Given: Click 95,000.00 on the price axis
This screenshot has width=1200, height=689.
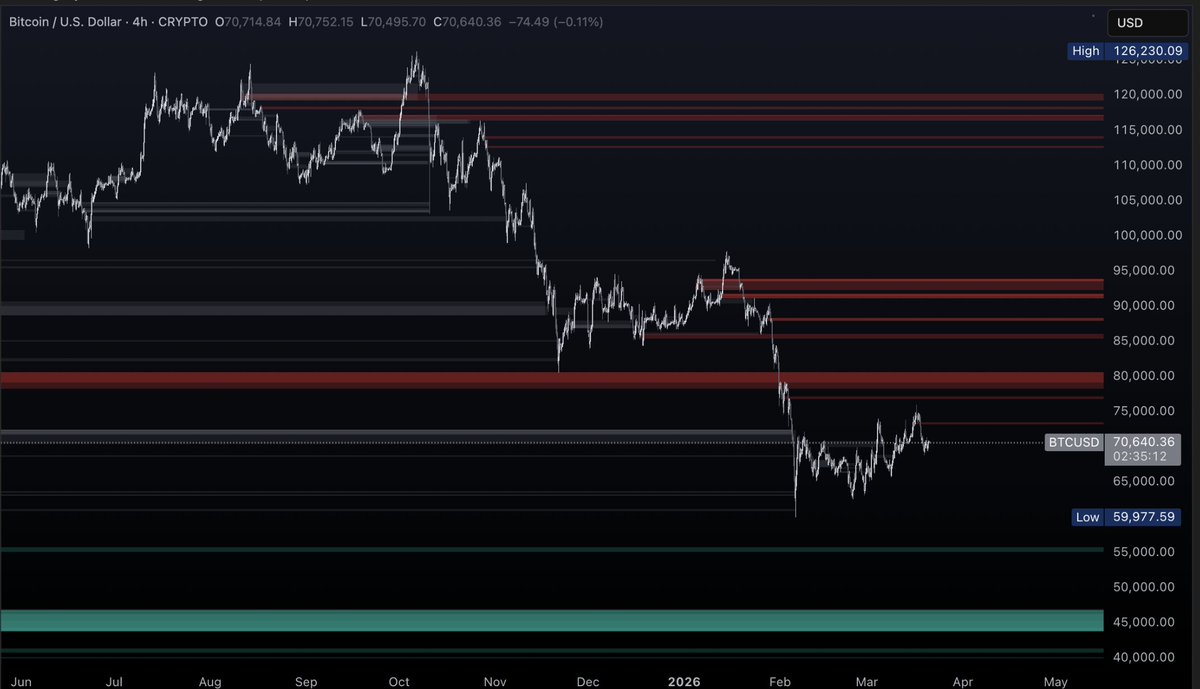Looking at the screenshot, I should pos(1146,270).
